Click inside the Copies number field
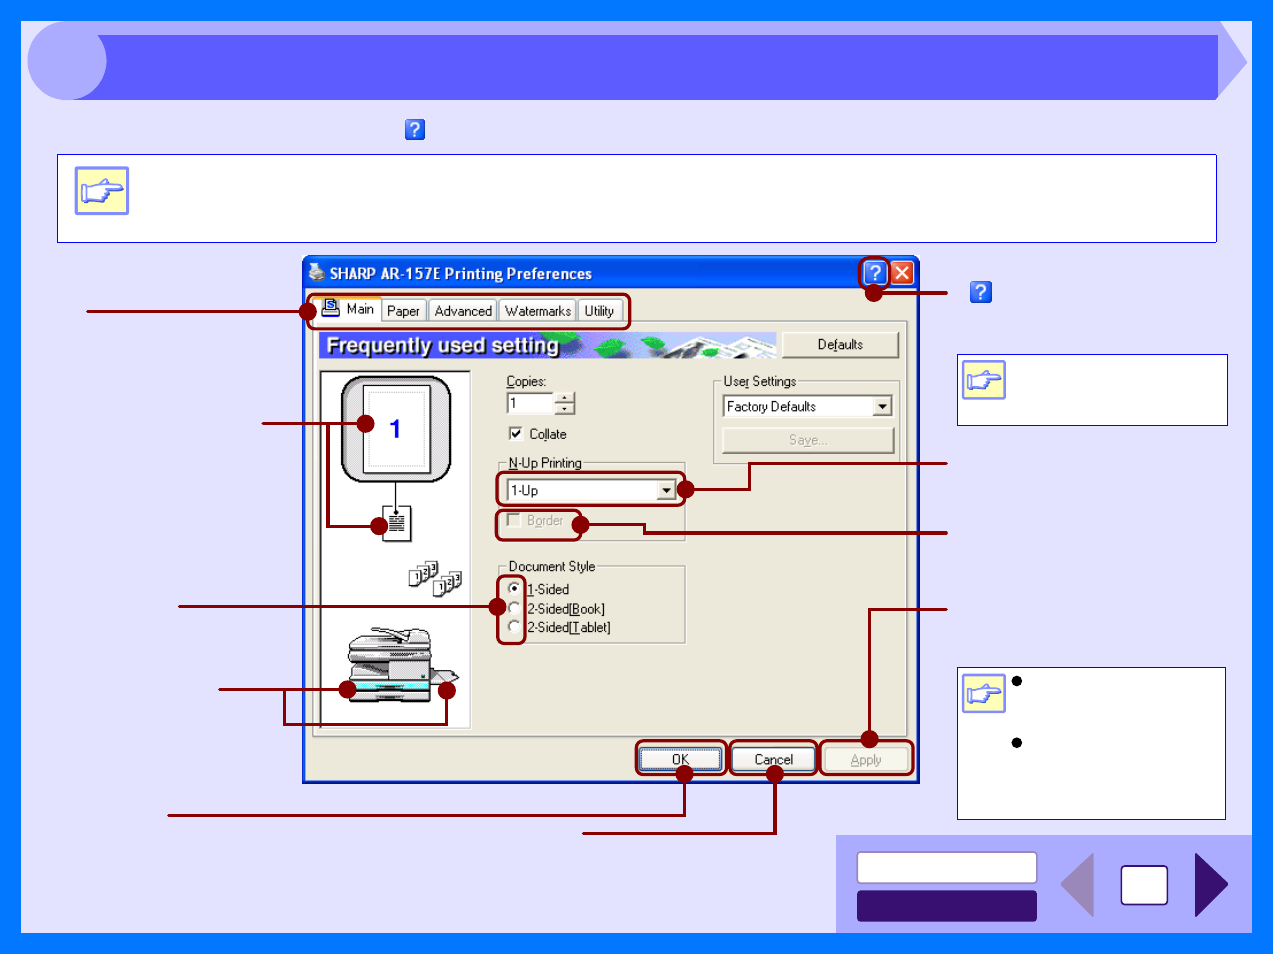Viewport: 1273px width, 954px height. (530, 404)
